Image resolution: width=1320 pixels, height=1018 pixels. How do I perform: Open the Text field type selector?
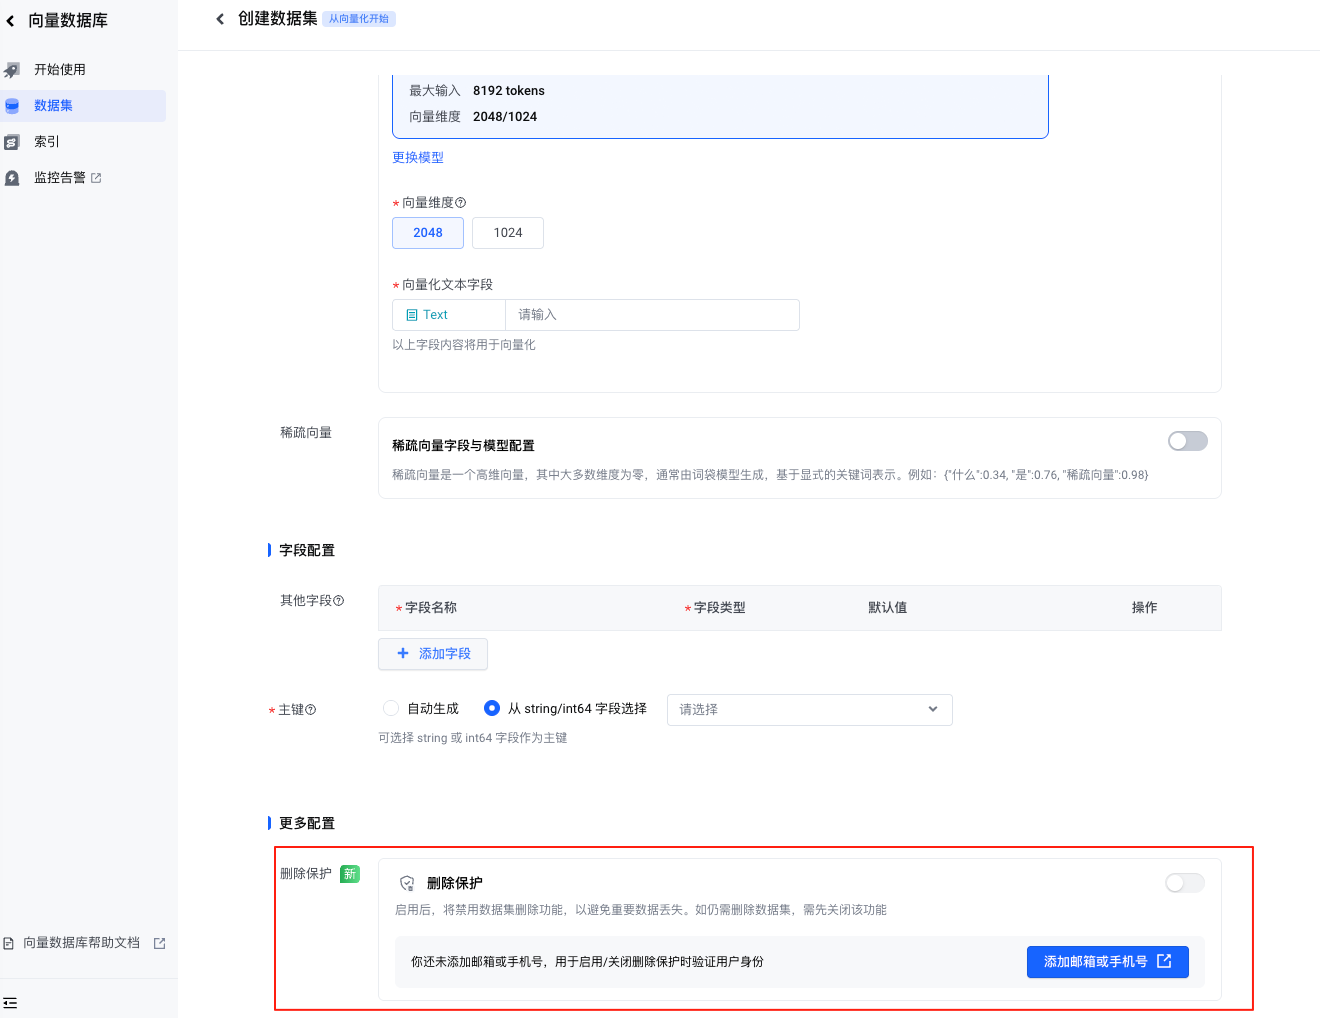449,315
